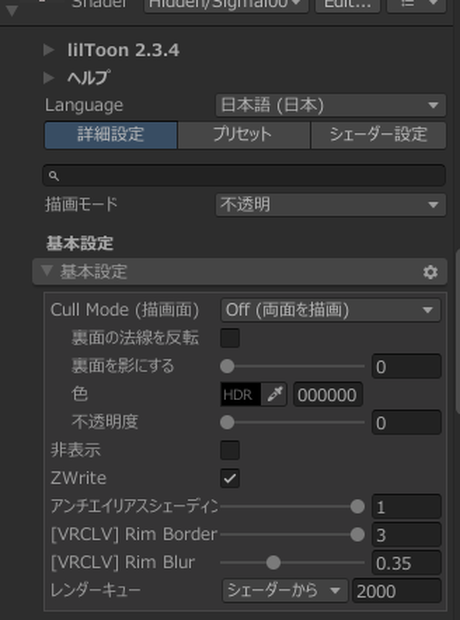This screenshot has height=620, width=460.
Task: Collapse the 基本設定 section header
Action: pos(240,272)
